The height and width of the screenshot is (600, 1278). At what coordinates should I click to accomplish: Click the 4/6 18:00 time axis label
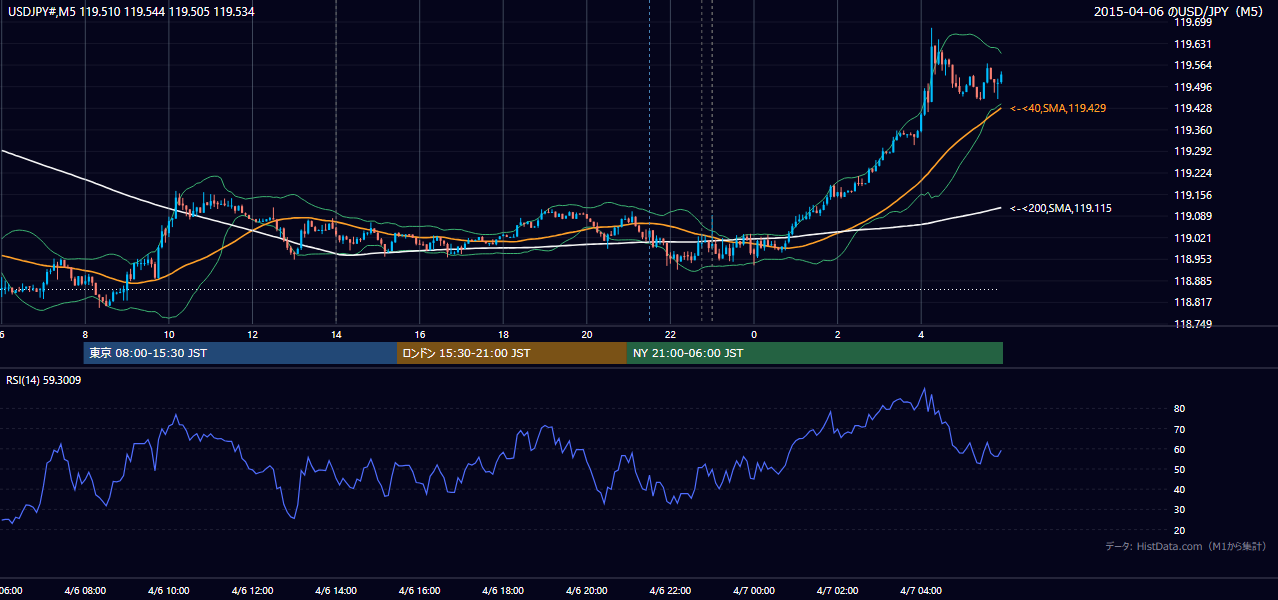[x=503, y=591]
